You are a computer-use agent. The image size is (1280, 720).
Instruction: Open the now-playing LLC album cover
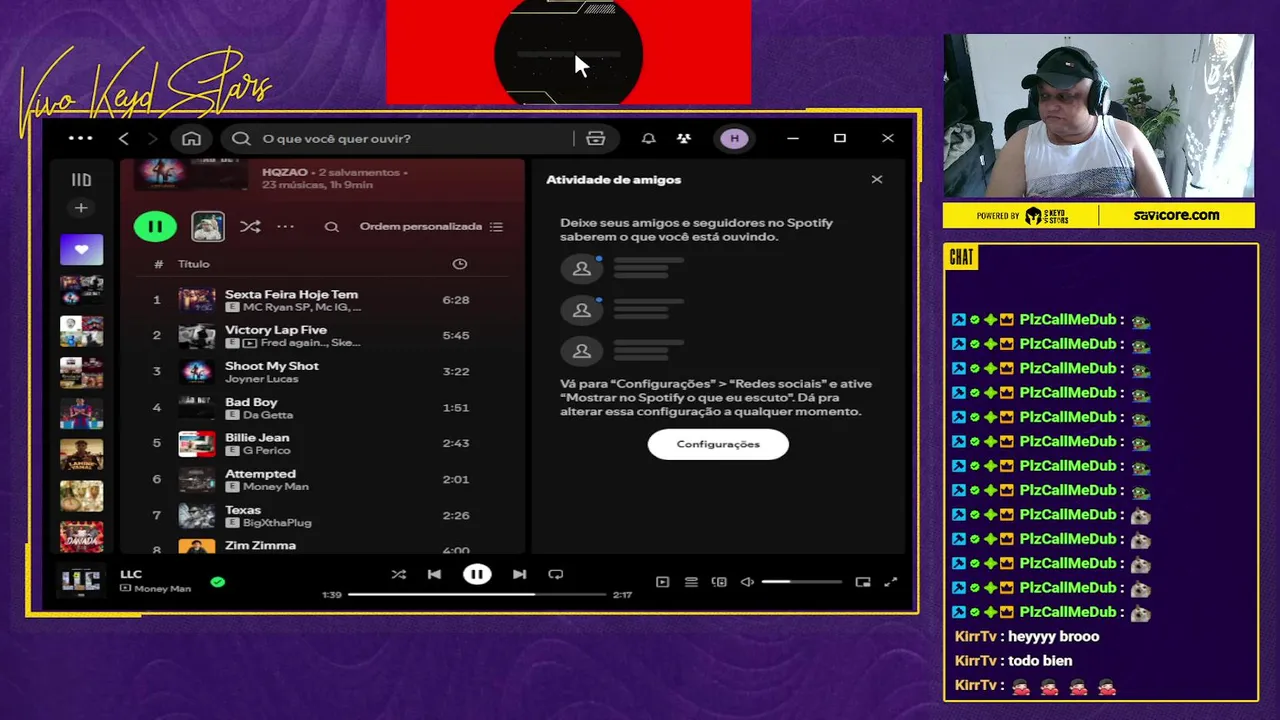click(81, 580)
